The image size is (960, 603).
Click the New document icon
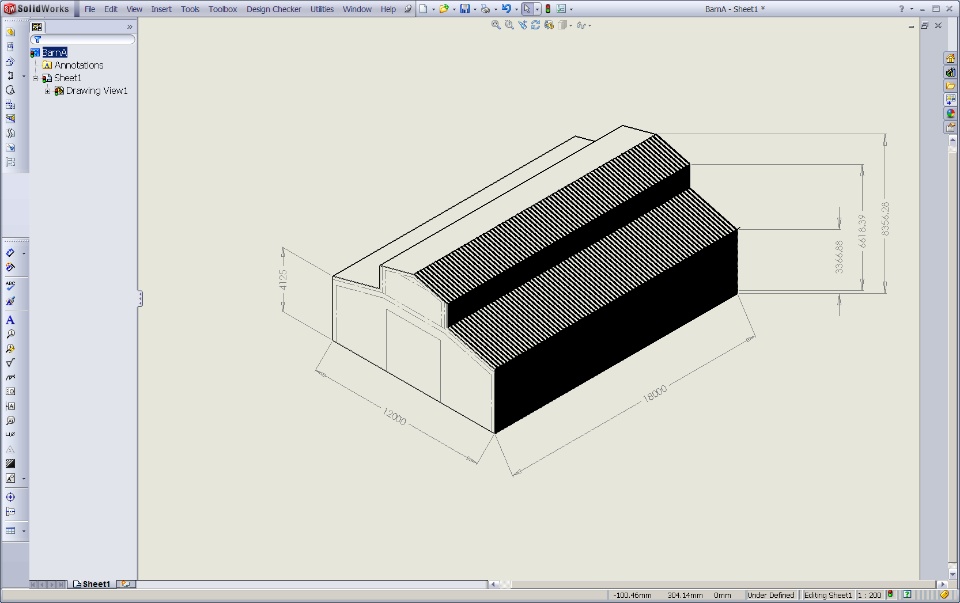coord(422,9)
